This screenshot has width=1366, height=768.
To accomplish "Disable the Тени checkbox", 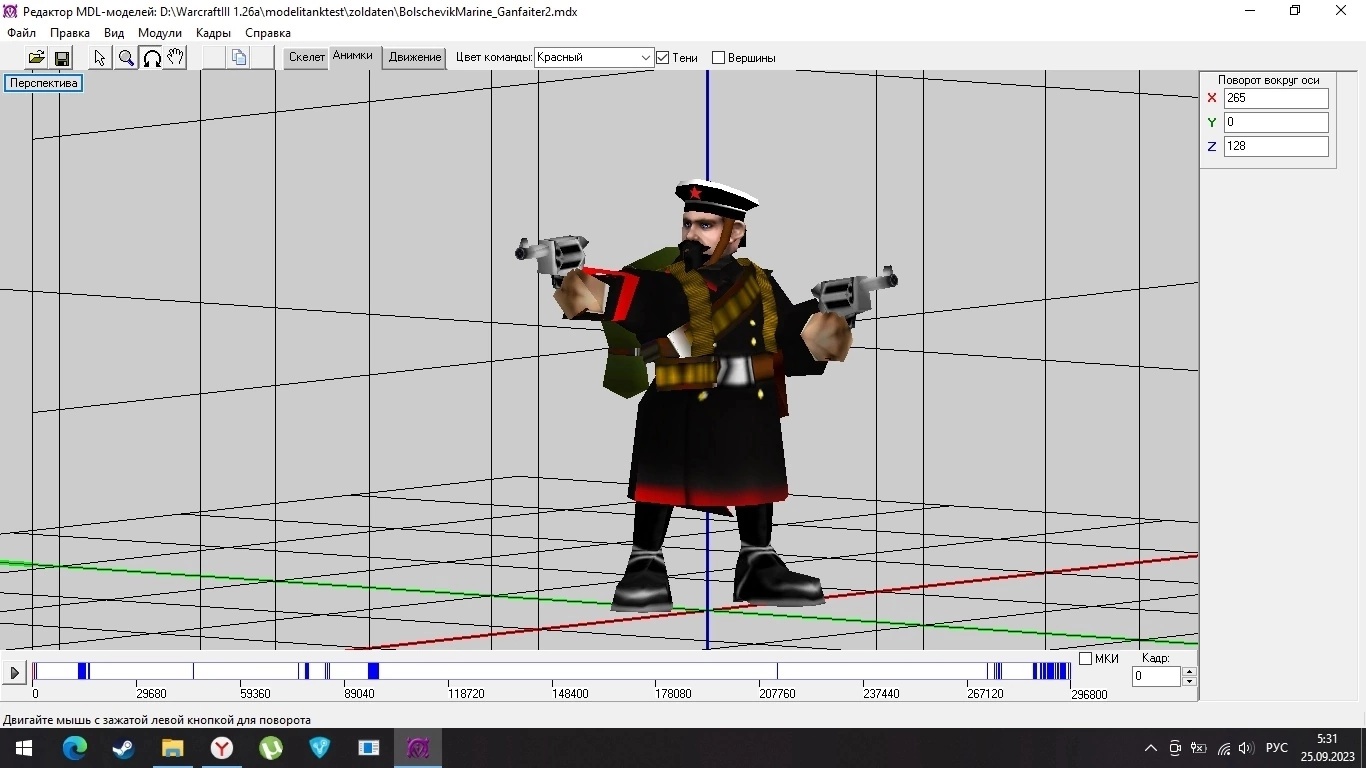I will click(662, 58).
